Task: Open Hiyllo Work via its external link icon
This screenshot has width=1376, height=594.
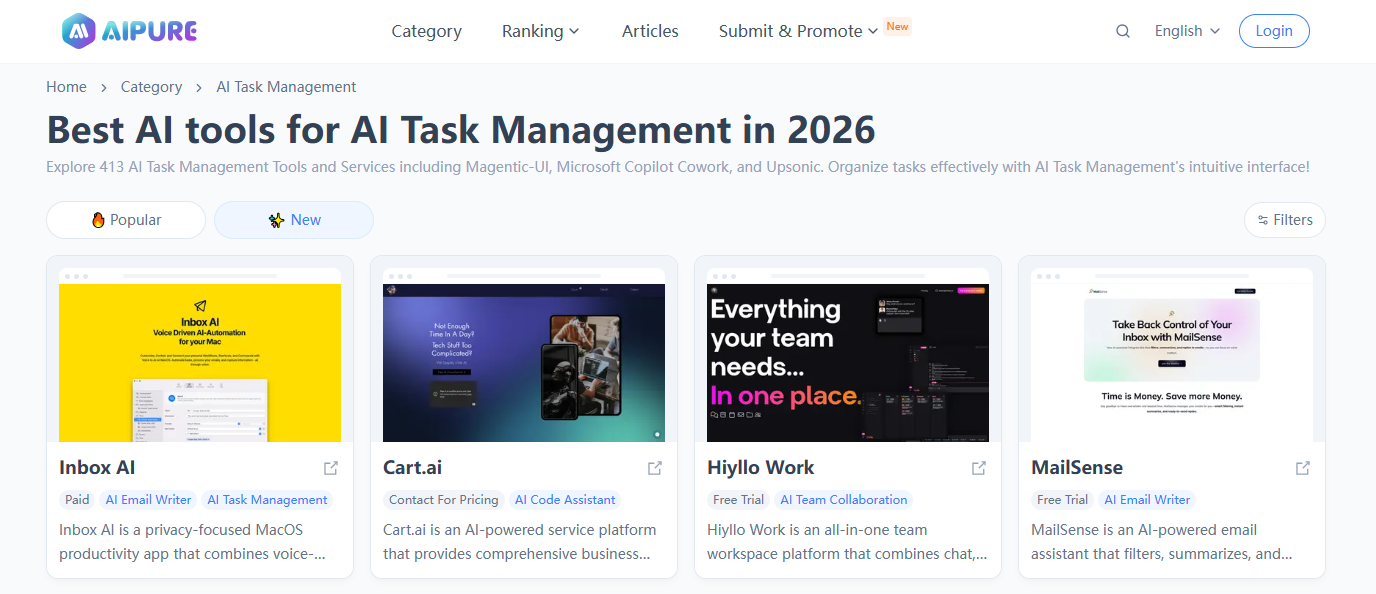Action: (x=978, y=467)
